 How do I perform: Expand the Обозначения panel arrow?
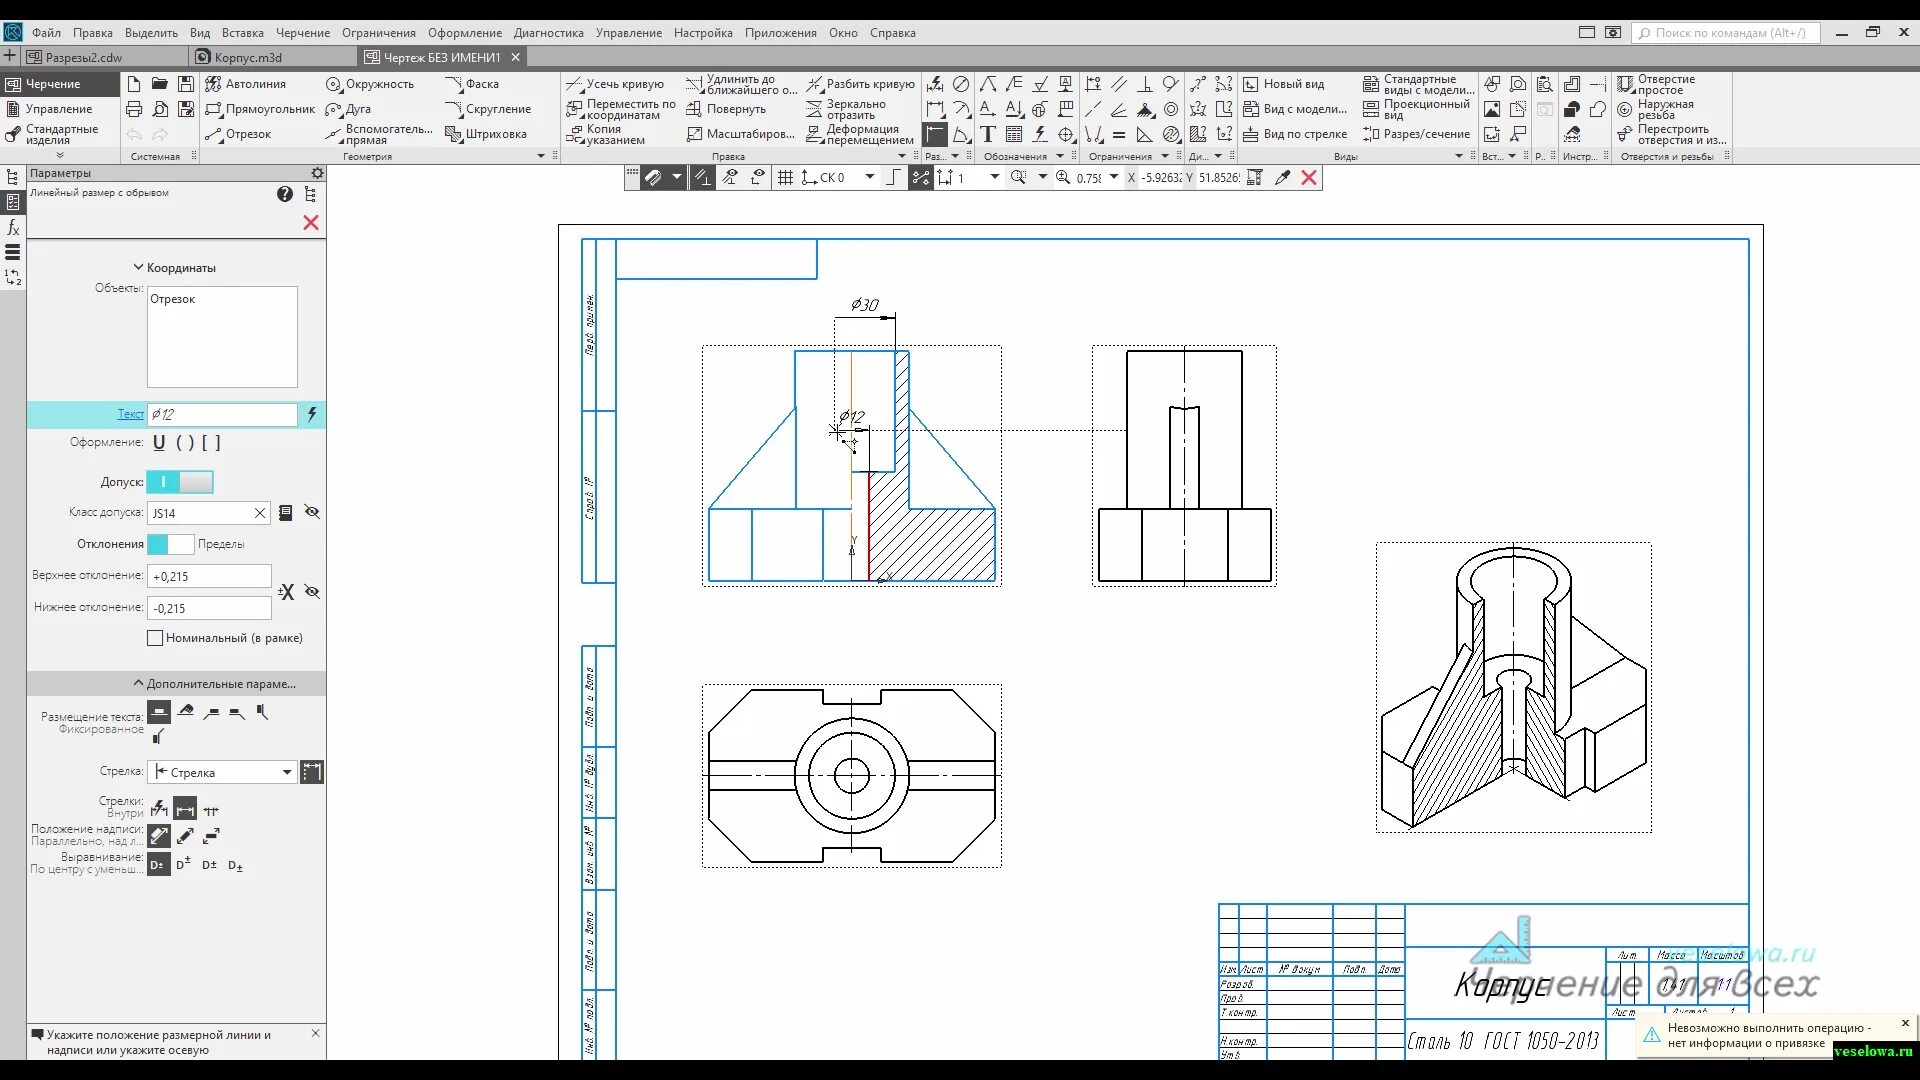[x=1060, y=156]
